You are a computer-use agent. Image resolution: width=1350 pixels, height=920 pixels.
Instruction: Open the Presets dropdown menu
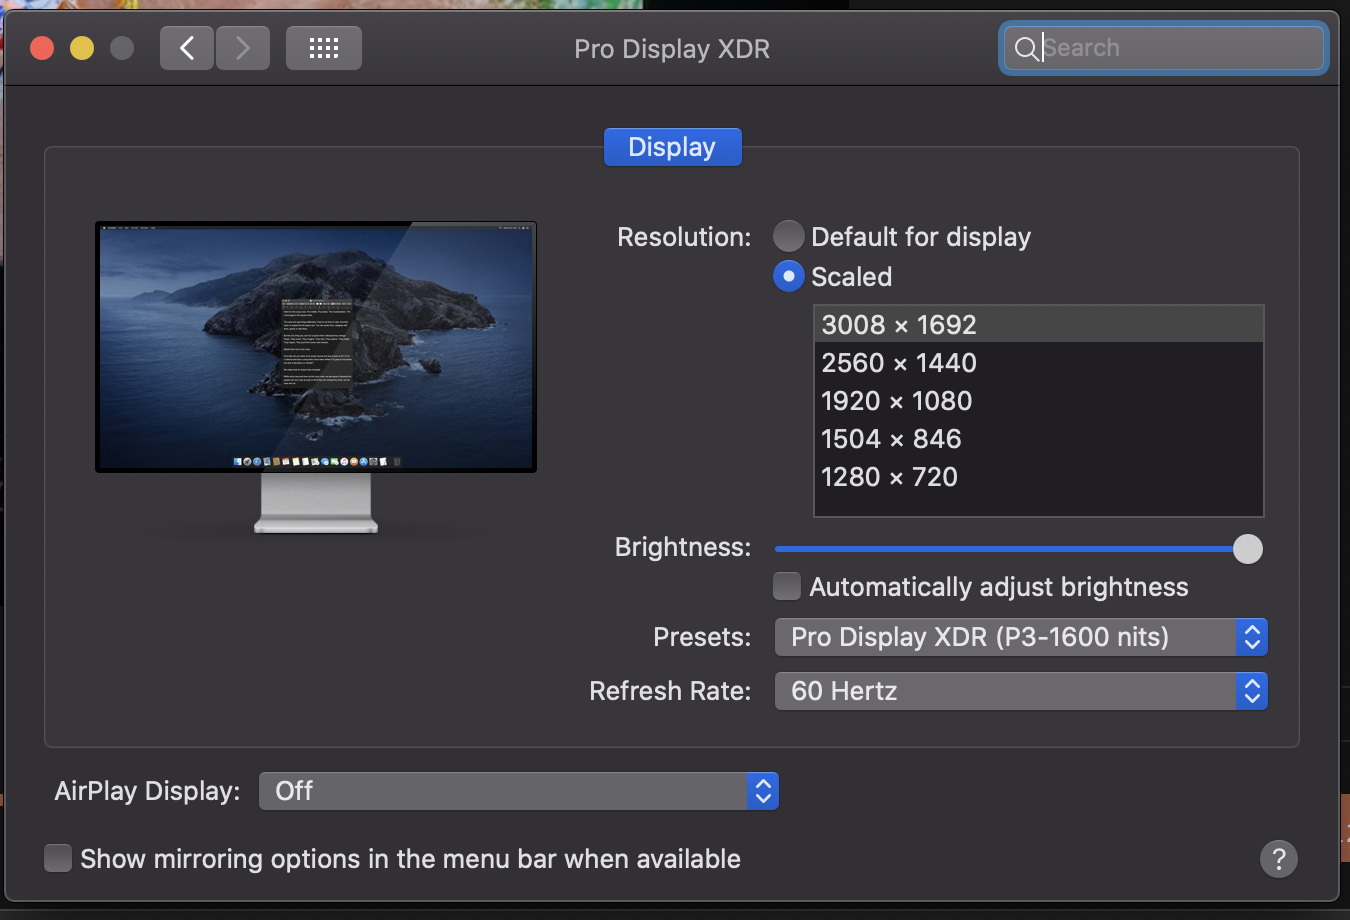[1021, 637]
